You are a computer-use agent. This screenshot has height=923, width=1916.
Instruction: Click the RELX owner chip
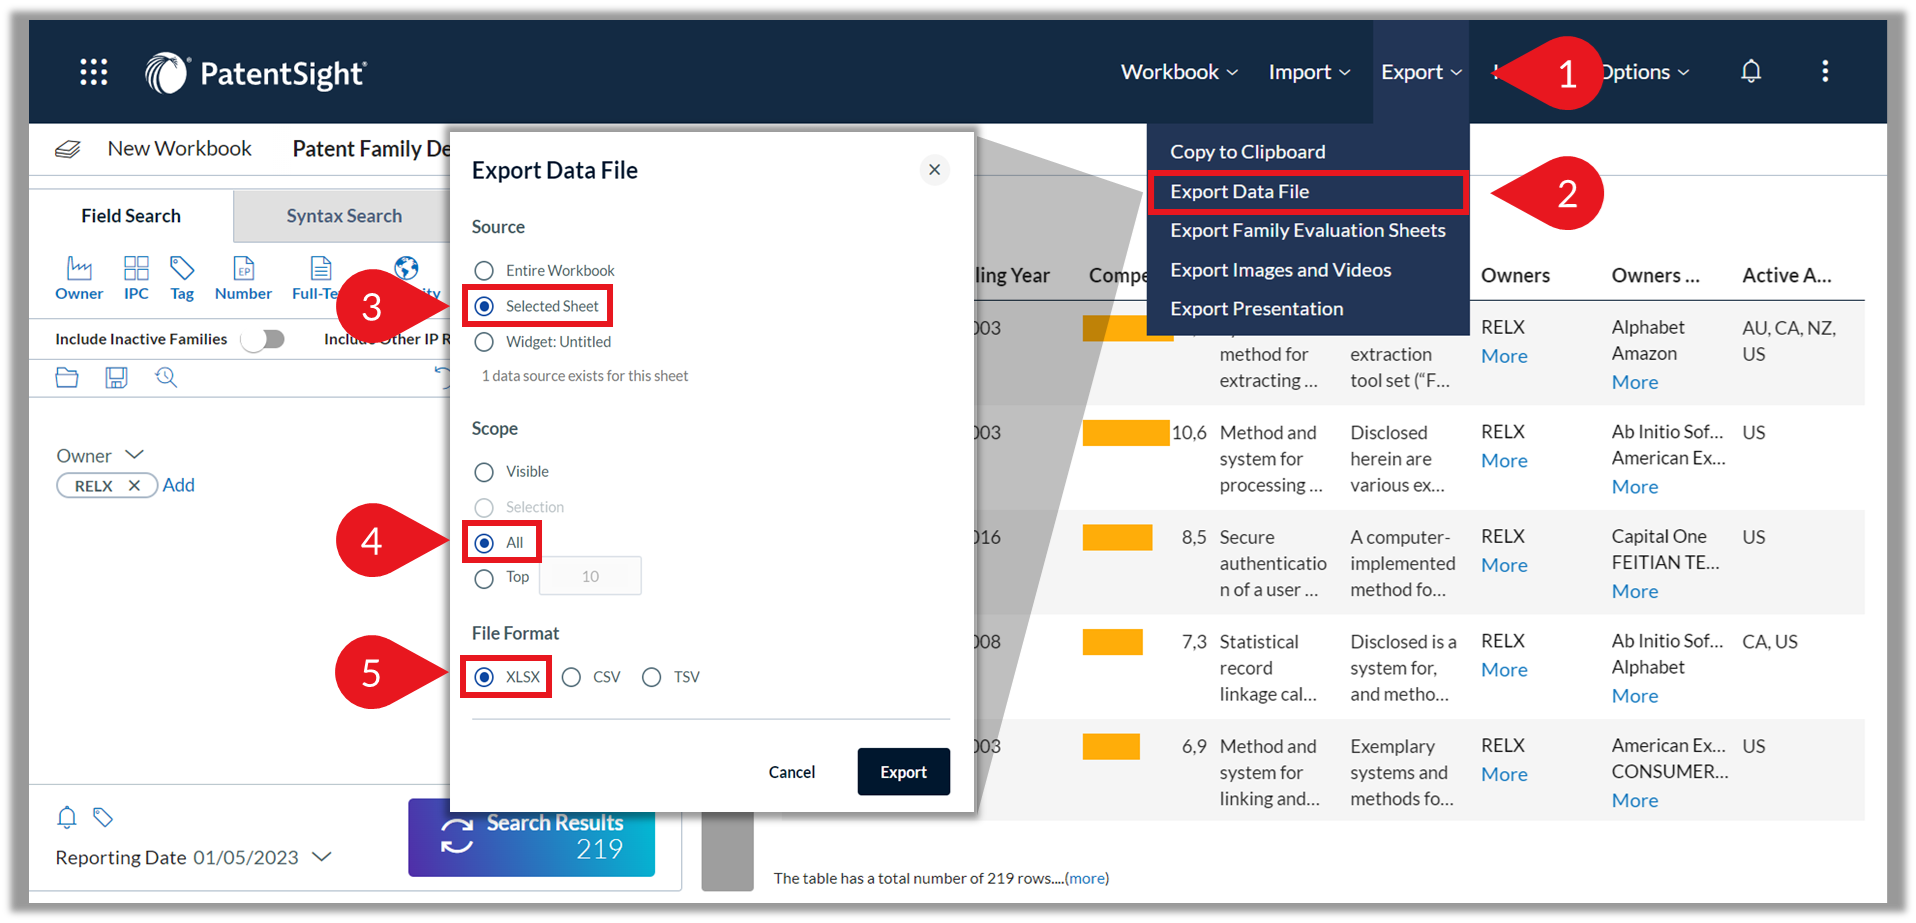click(107, 486)
